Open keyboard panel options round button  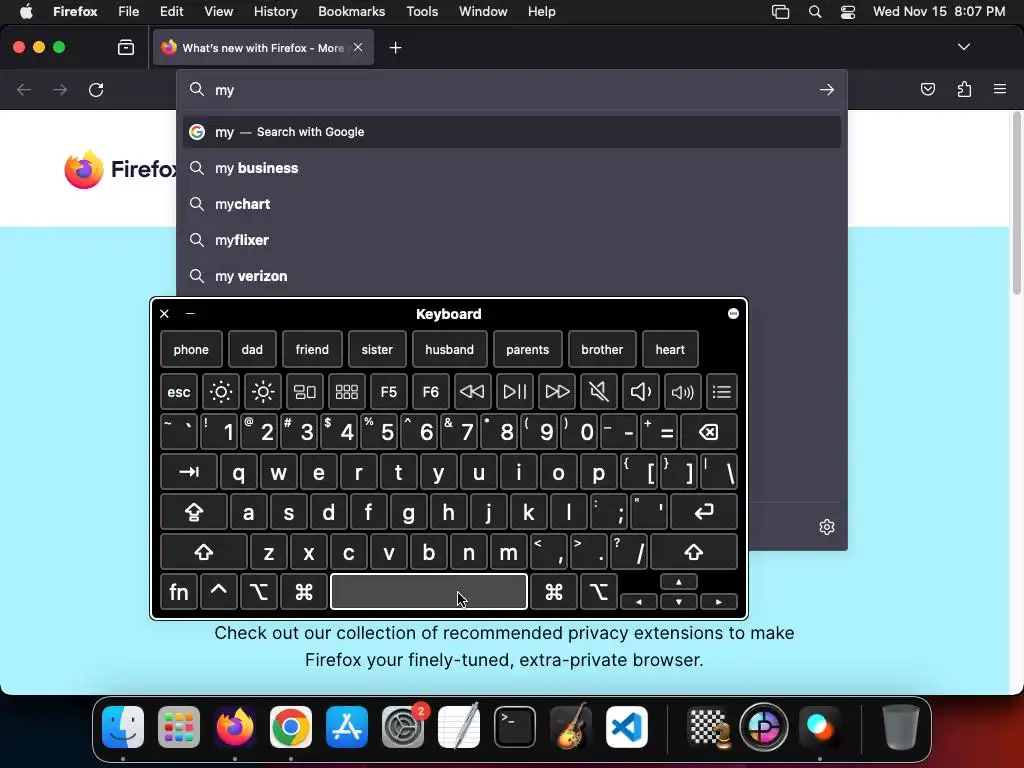pyautogui.click(x=733, y=313)
